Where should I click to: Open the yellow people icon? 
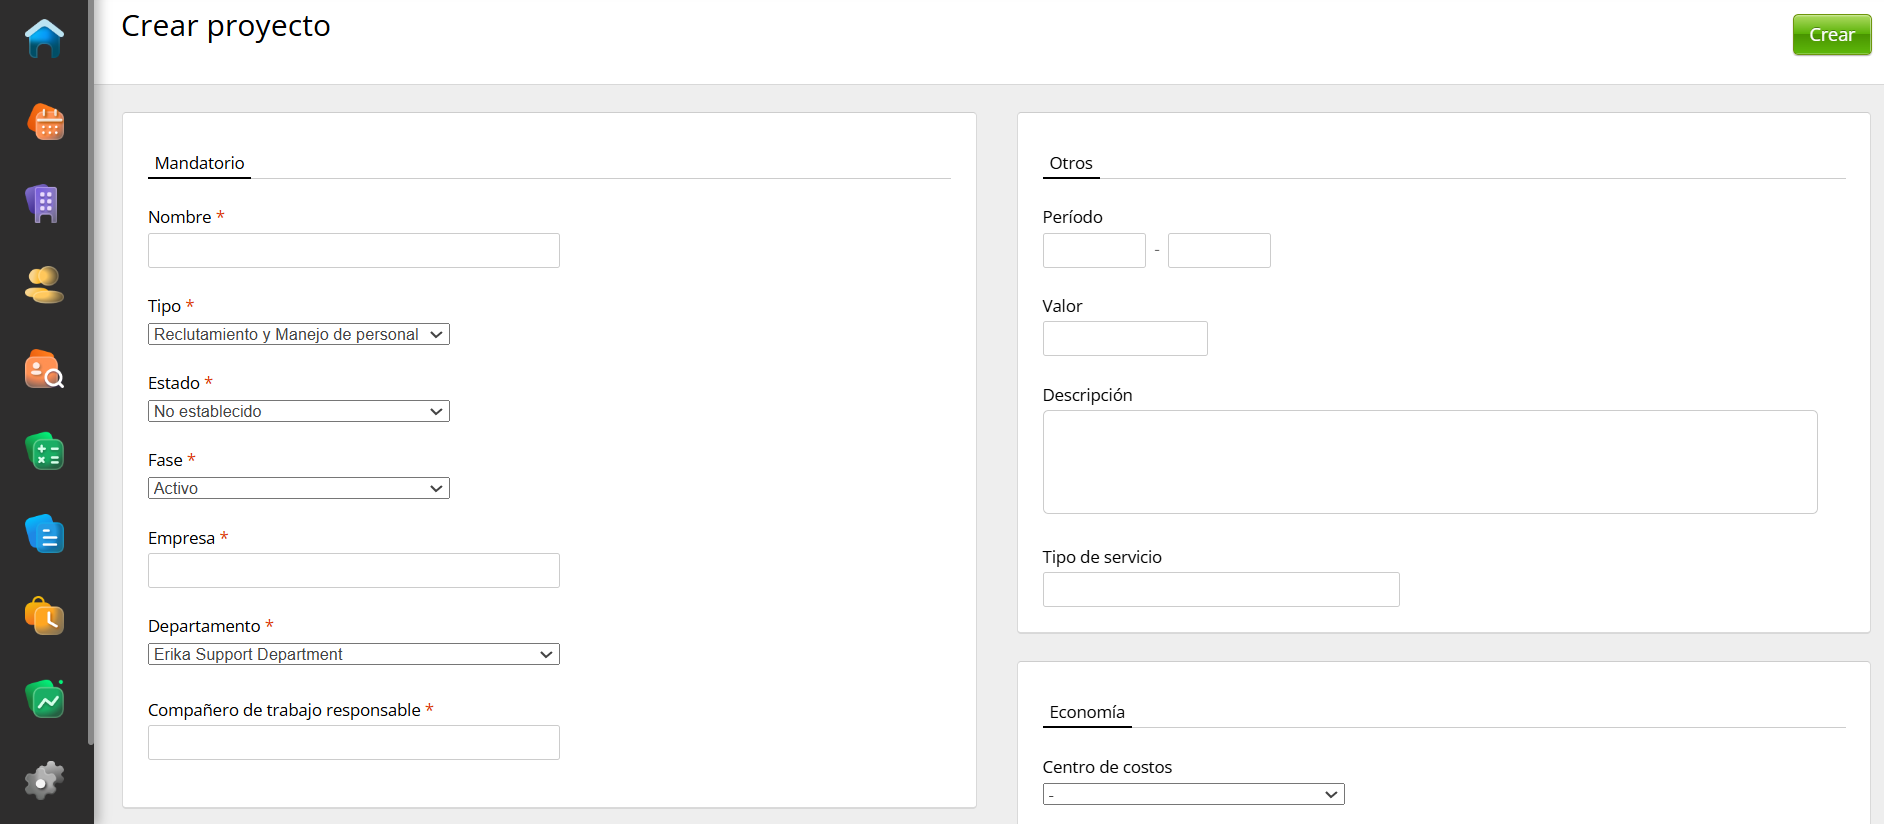(44, 286)
